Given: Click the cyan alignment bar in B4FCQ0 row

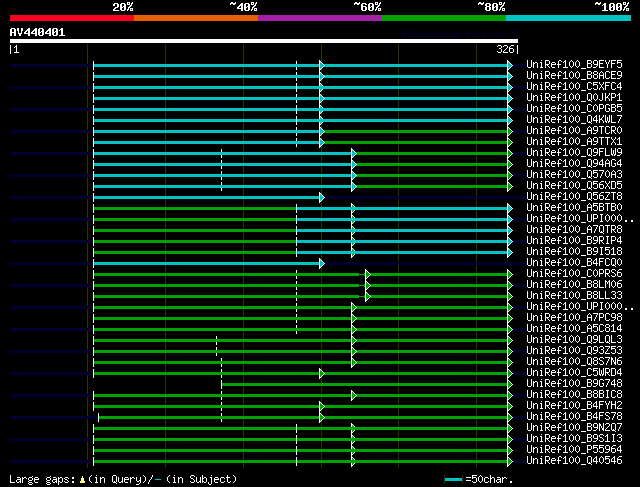Looking at the screenshot, I should [206, 264].
